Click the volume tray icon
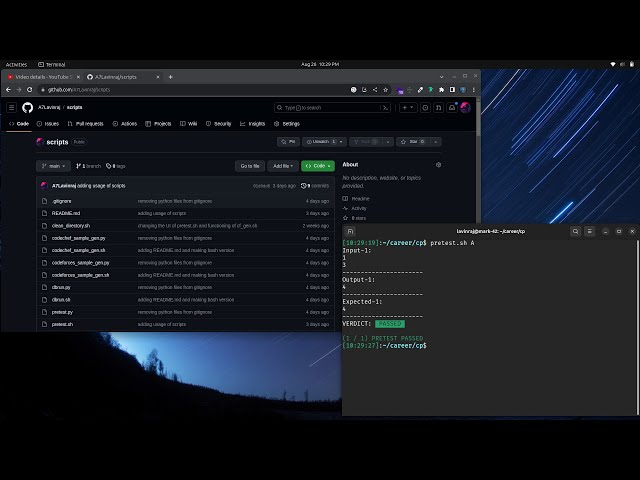The height and width of the screenshot is (480, 640). click(622, 64)
